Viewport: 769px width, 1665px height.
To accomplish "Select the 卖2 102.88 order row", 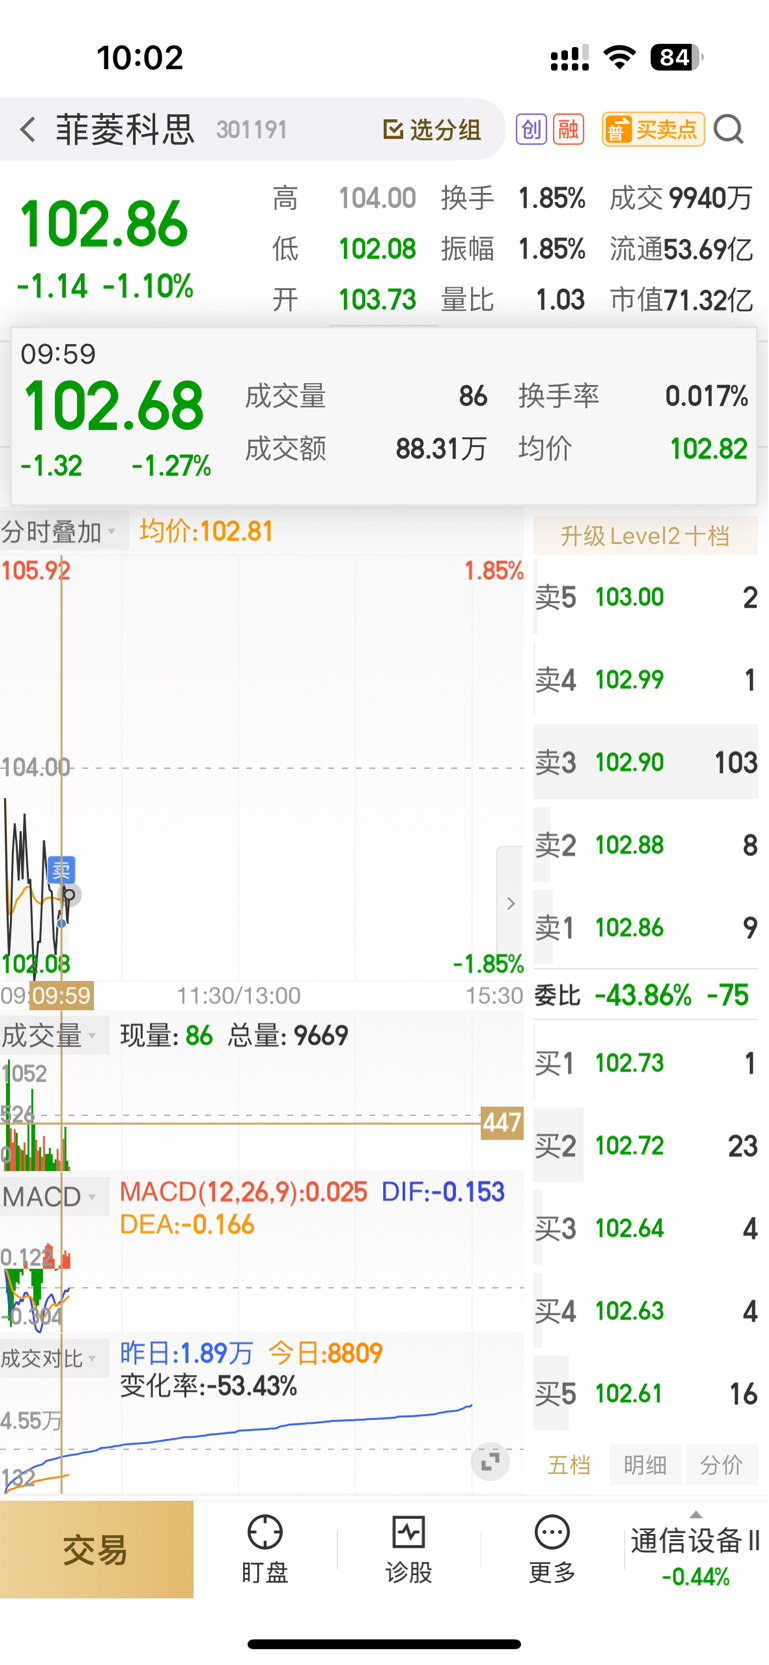I will [x=645, y=846].
